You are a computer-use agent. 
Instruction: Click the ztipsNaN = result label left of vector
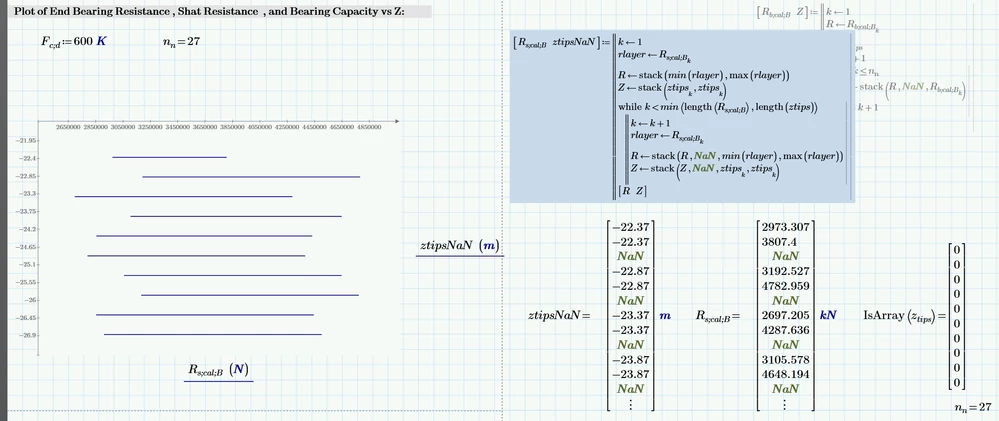559,315
